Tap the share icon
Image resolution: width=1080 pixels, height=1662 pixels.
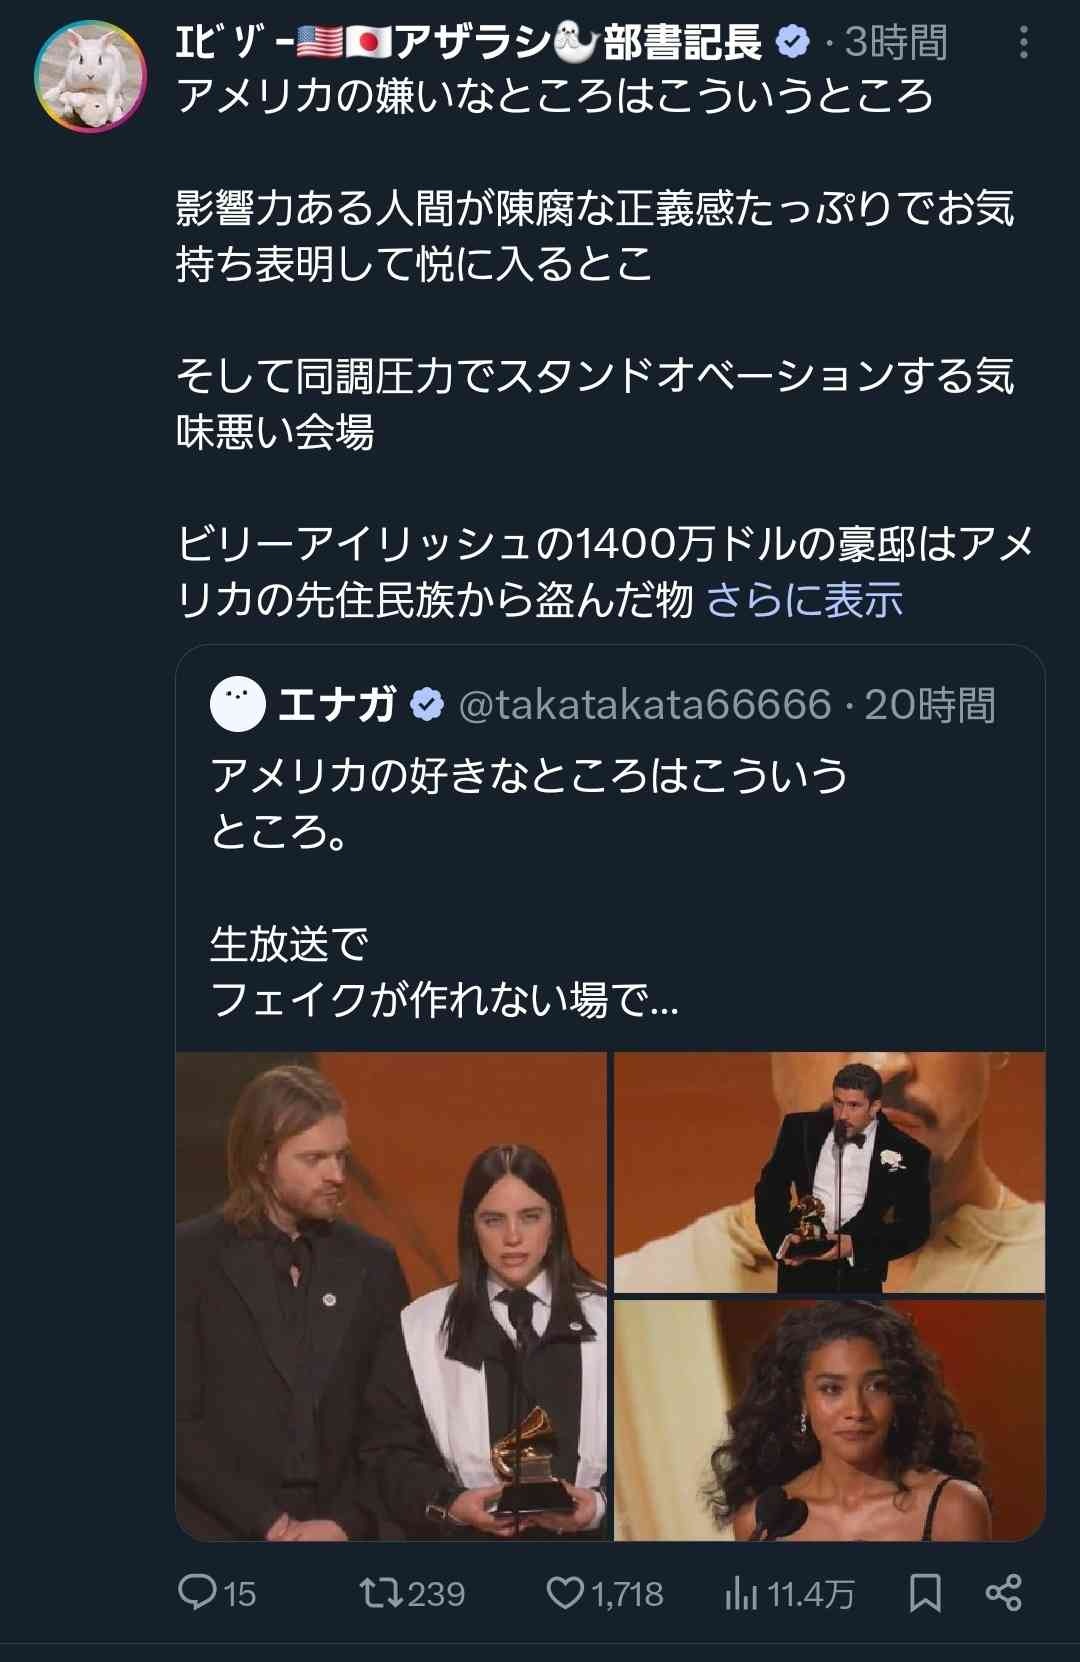pos(1003,1592)
